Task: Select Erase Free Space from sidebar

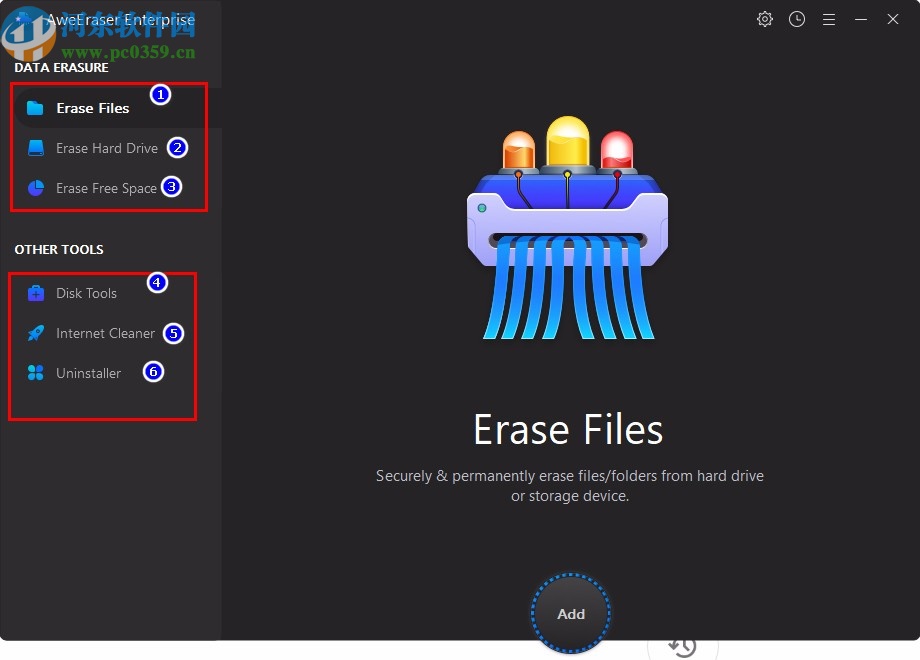Action: point(106,187)
